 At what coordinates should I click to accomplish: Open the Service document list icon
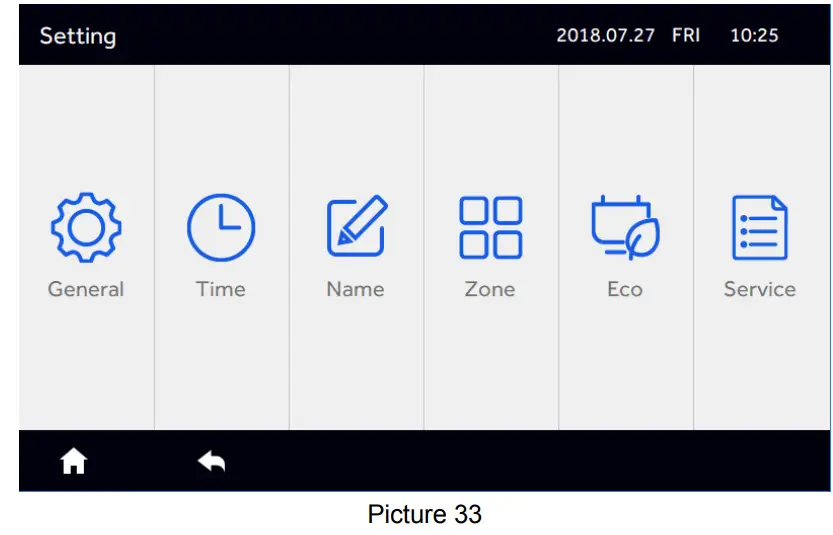(x=760, y=227)
